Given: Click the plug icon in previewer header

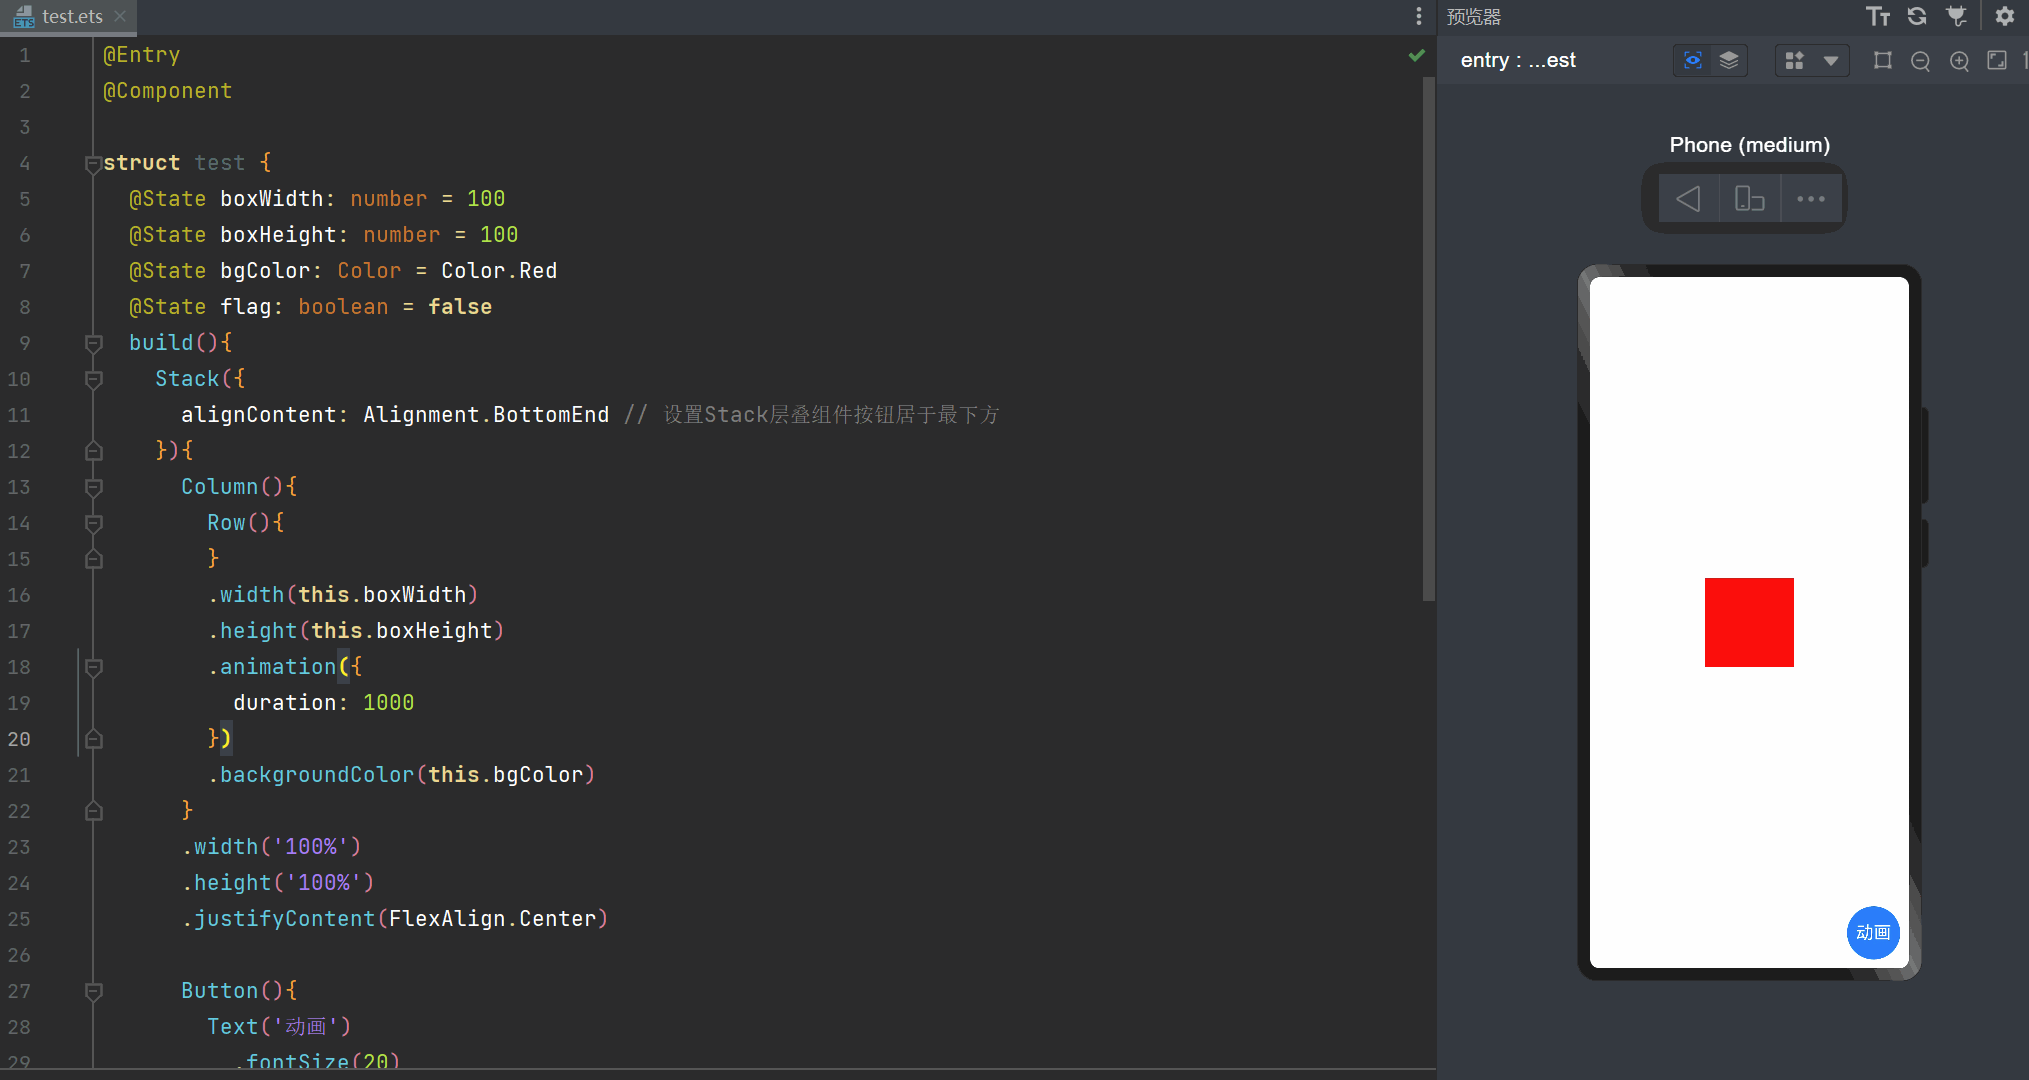Looking at the screenshot, I should (1956, 16).
